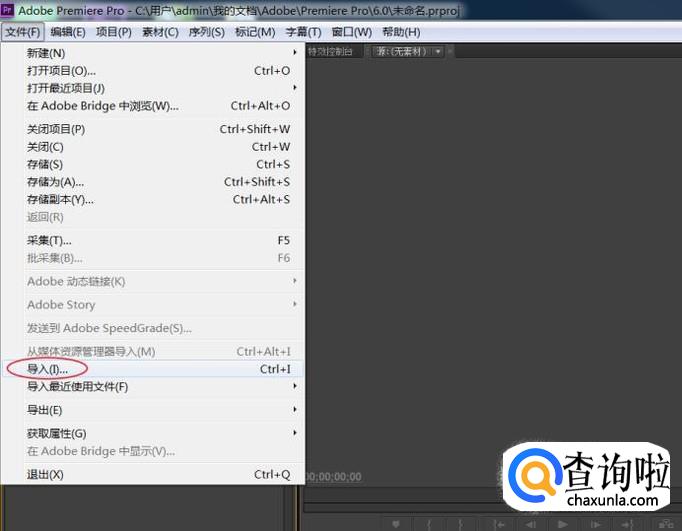The height and width of the screenshot is (531, 682).
Task: Open the 项目(P) menu
Action: pyautogui.click(x=114, y=32)
